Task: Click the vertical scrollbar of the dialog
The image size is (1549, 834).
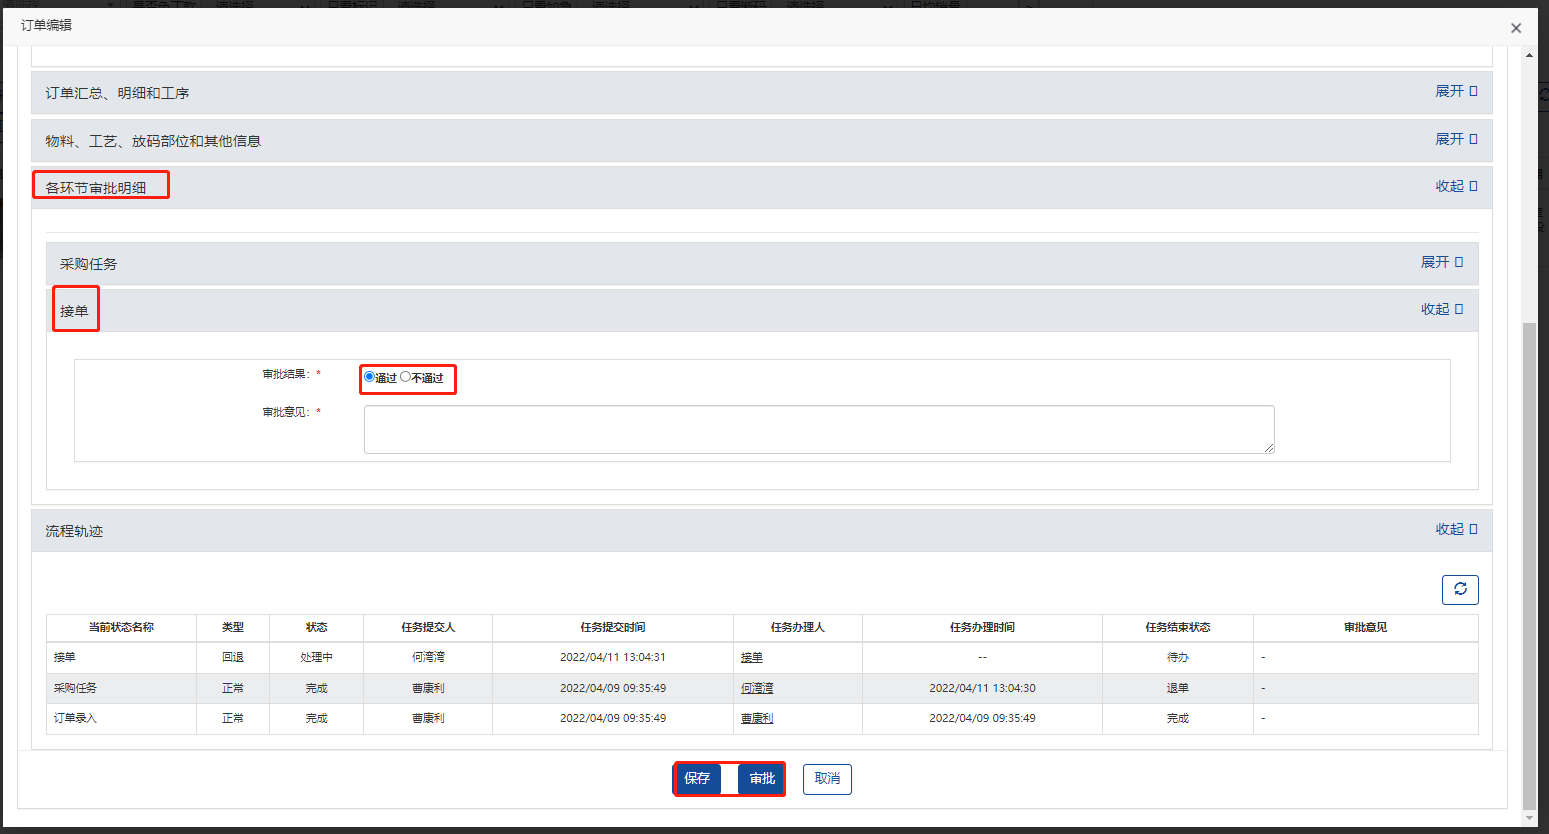Action: [x=1528, y=560]
